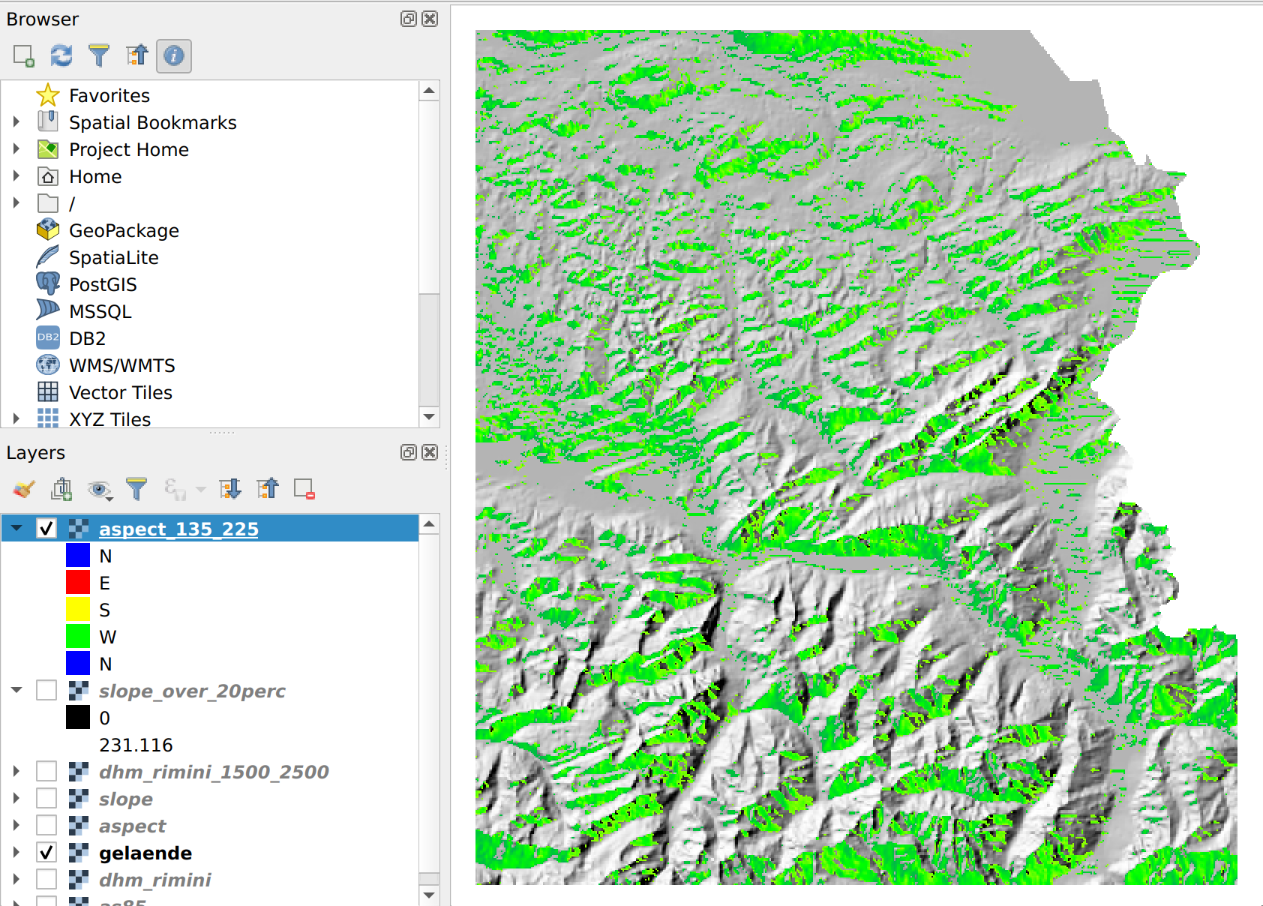Screen dimensions: 1263x906
Task: Select WMS/WMTS in the Browser tree
Action: (x=121, y=366)
